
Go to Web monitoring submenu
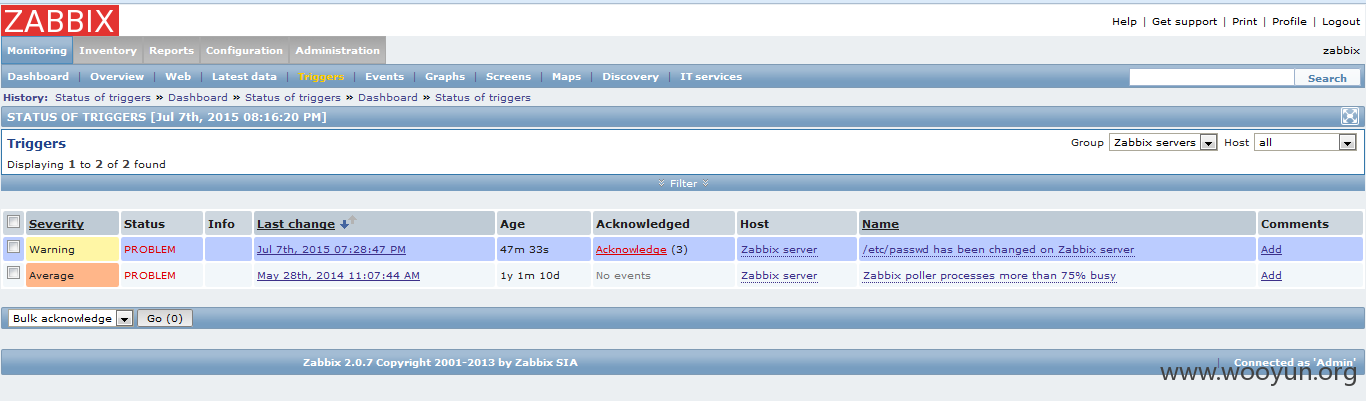178,76
